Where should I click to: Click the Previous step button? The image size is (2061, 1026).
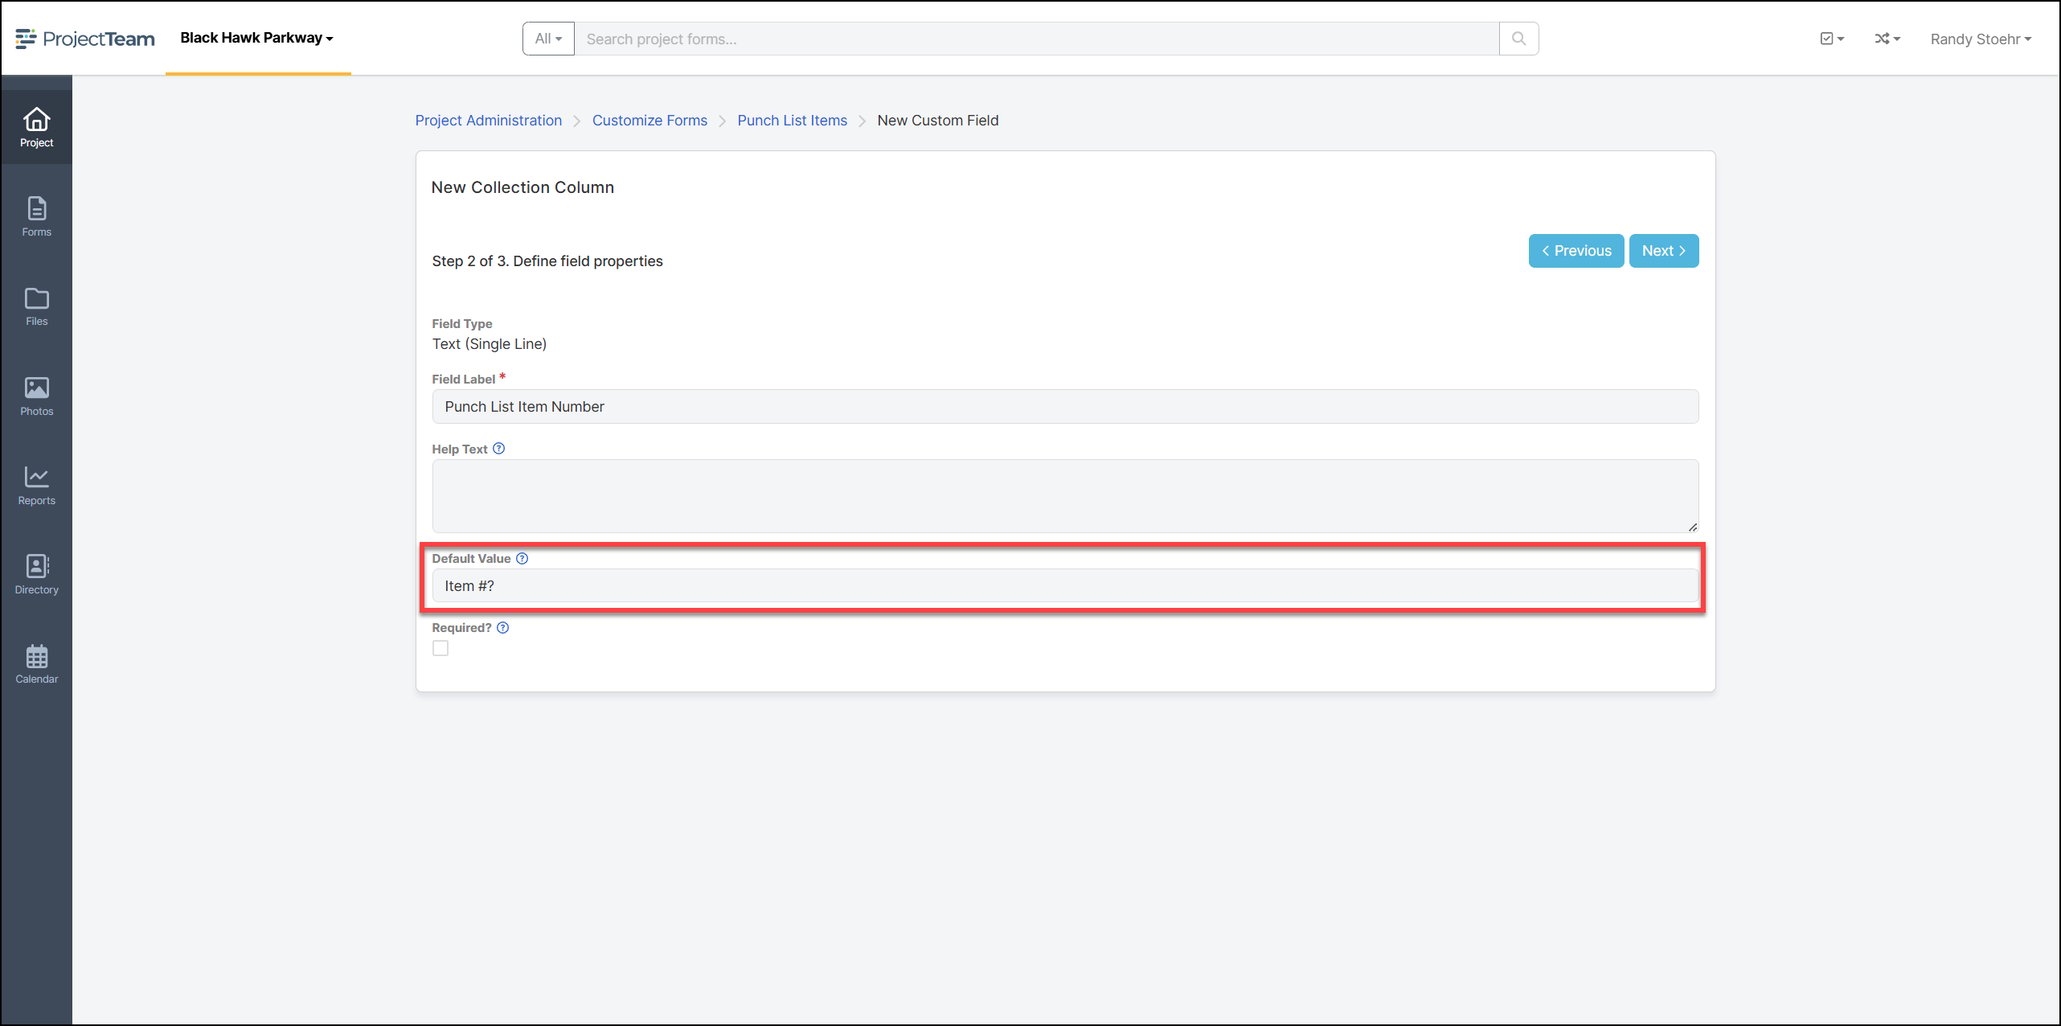pyautogui.click(x=1576, y=251)
